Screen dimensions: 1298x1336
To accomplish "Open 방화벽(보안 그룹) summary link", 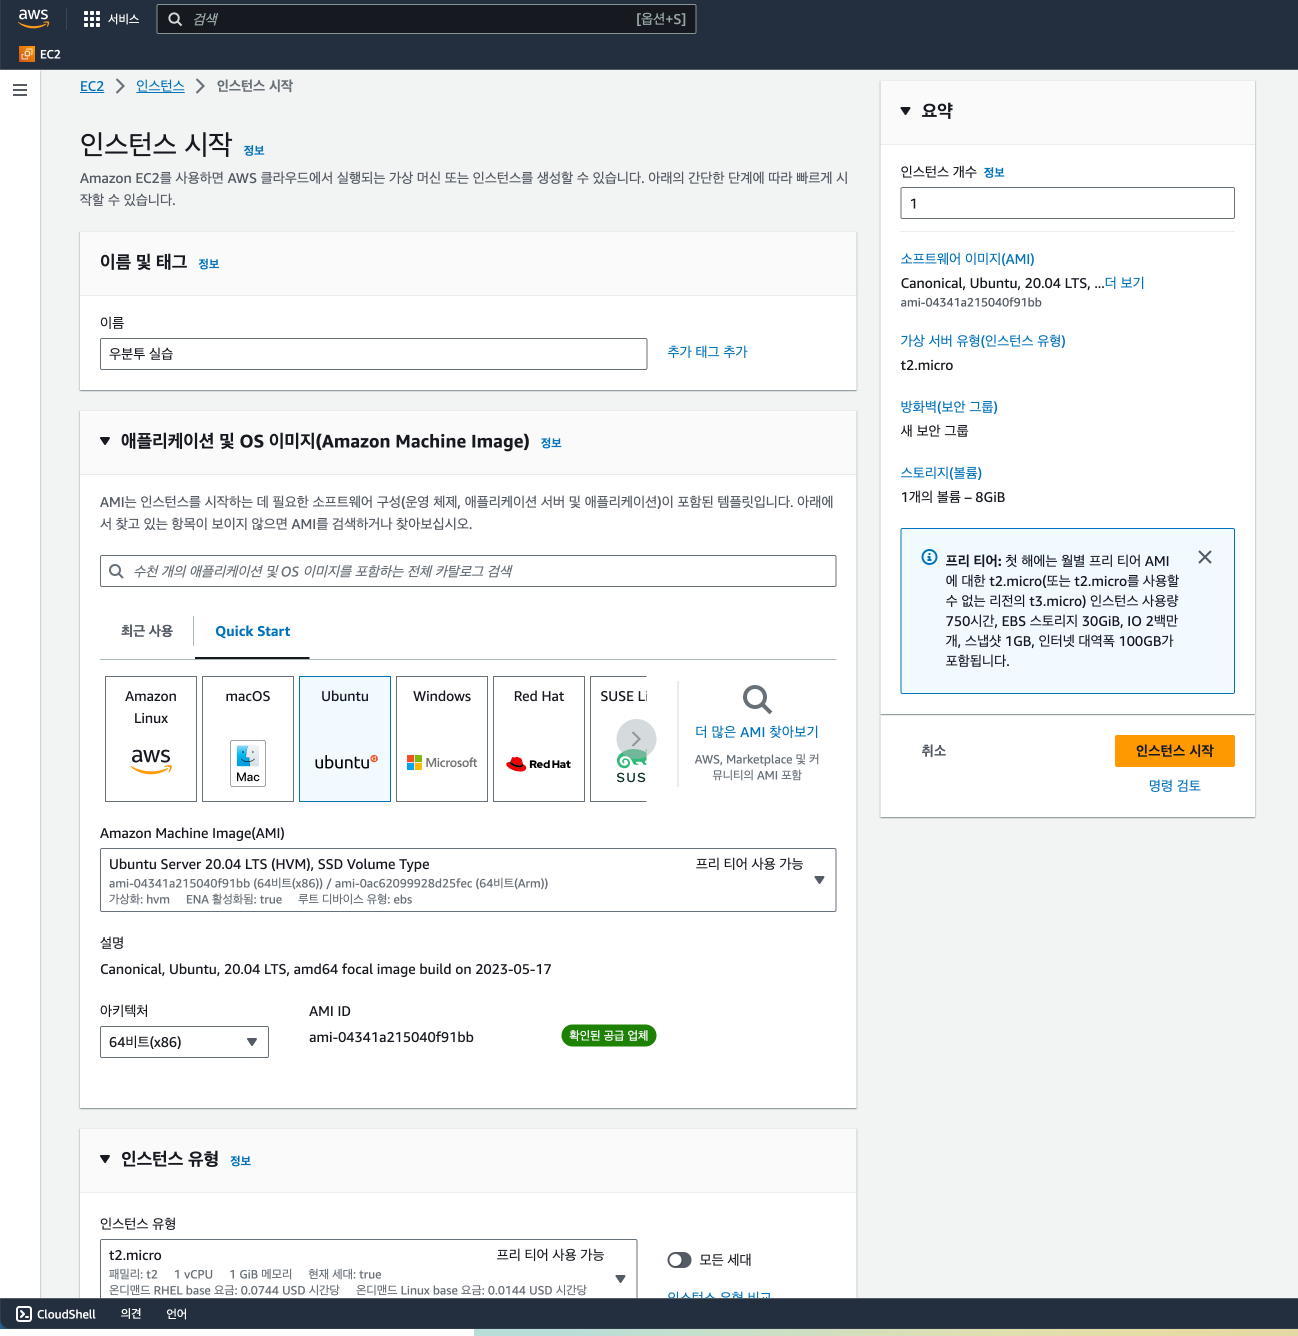I will tap(949, 407).
